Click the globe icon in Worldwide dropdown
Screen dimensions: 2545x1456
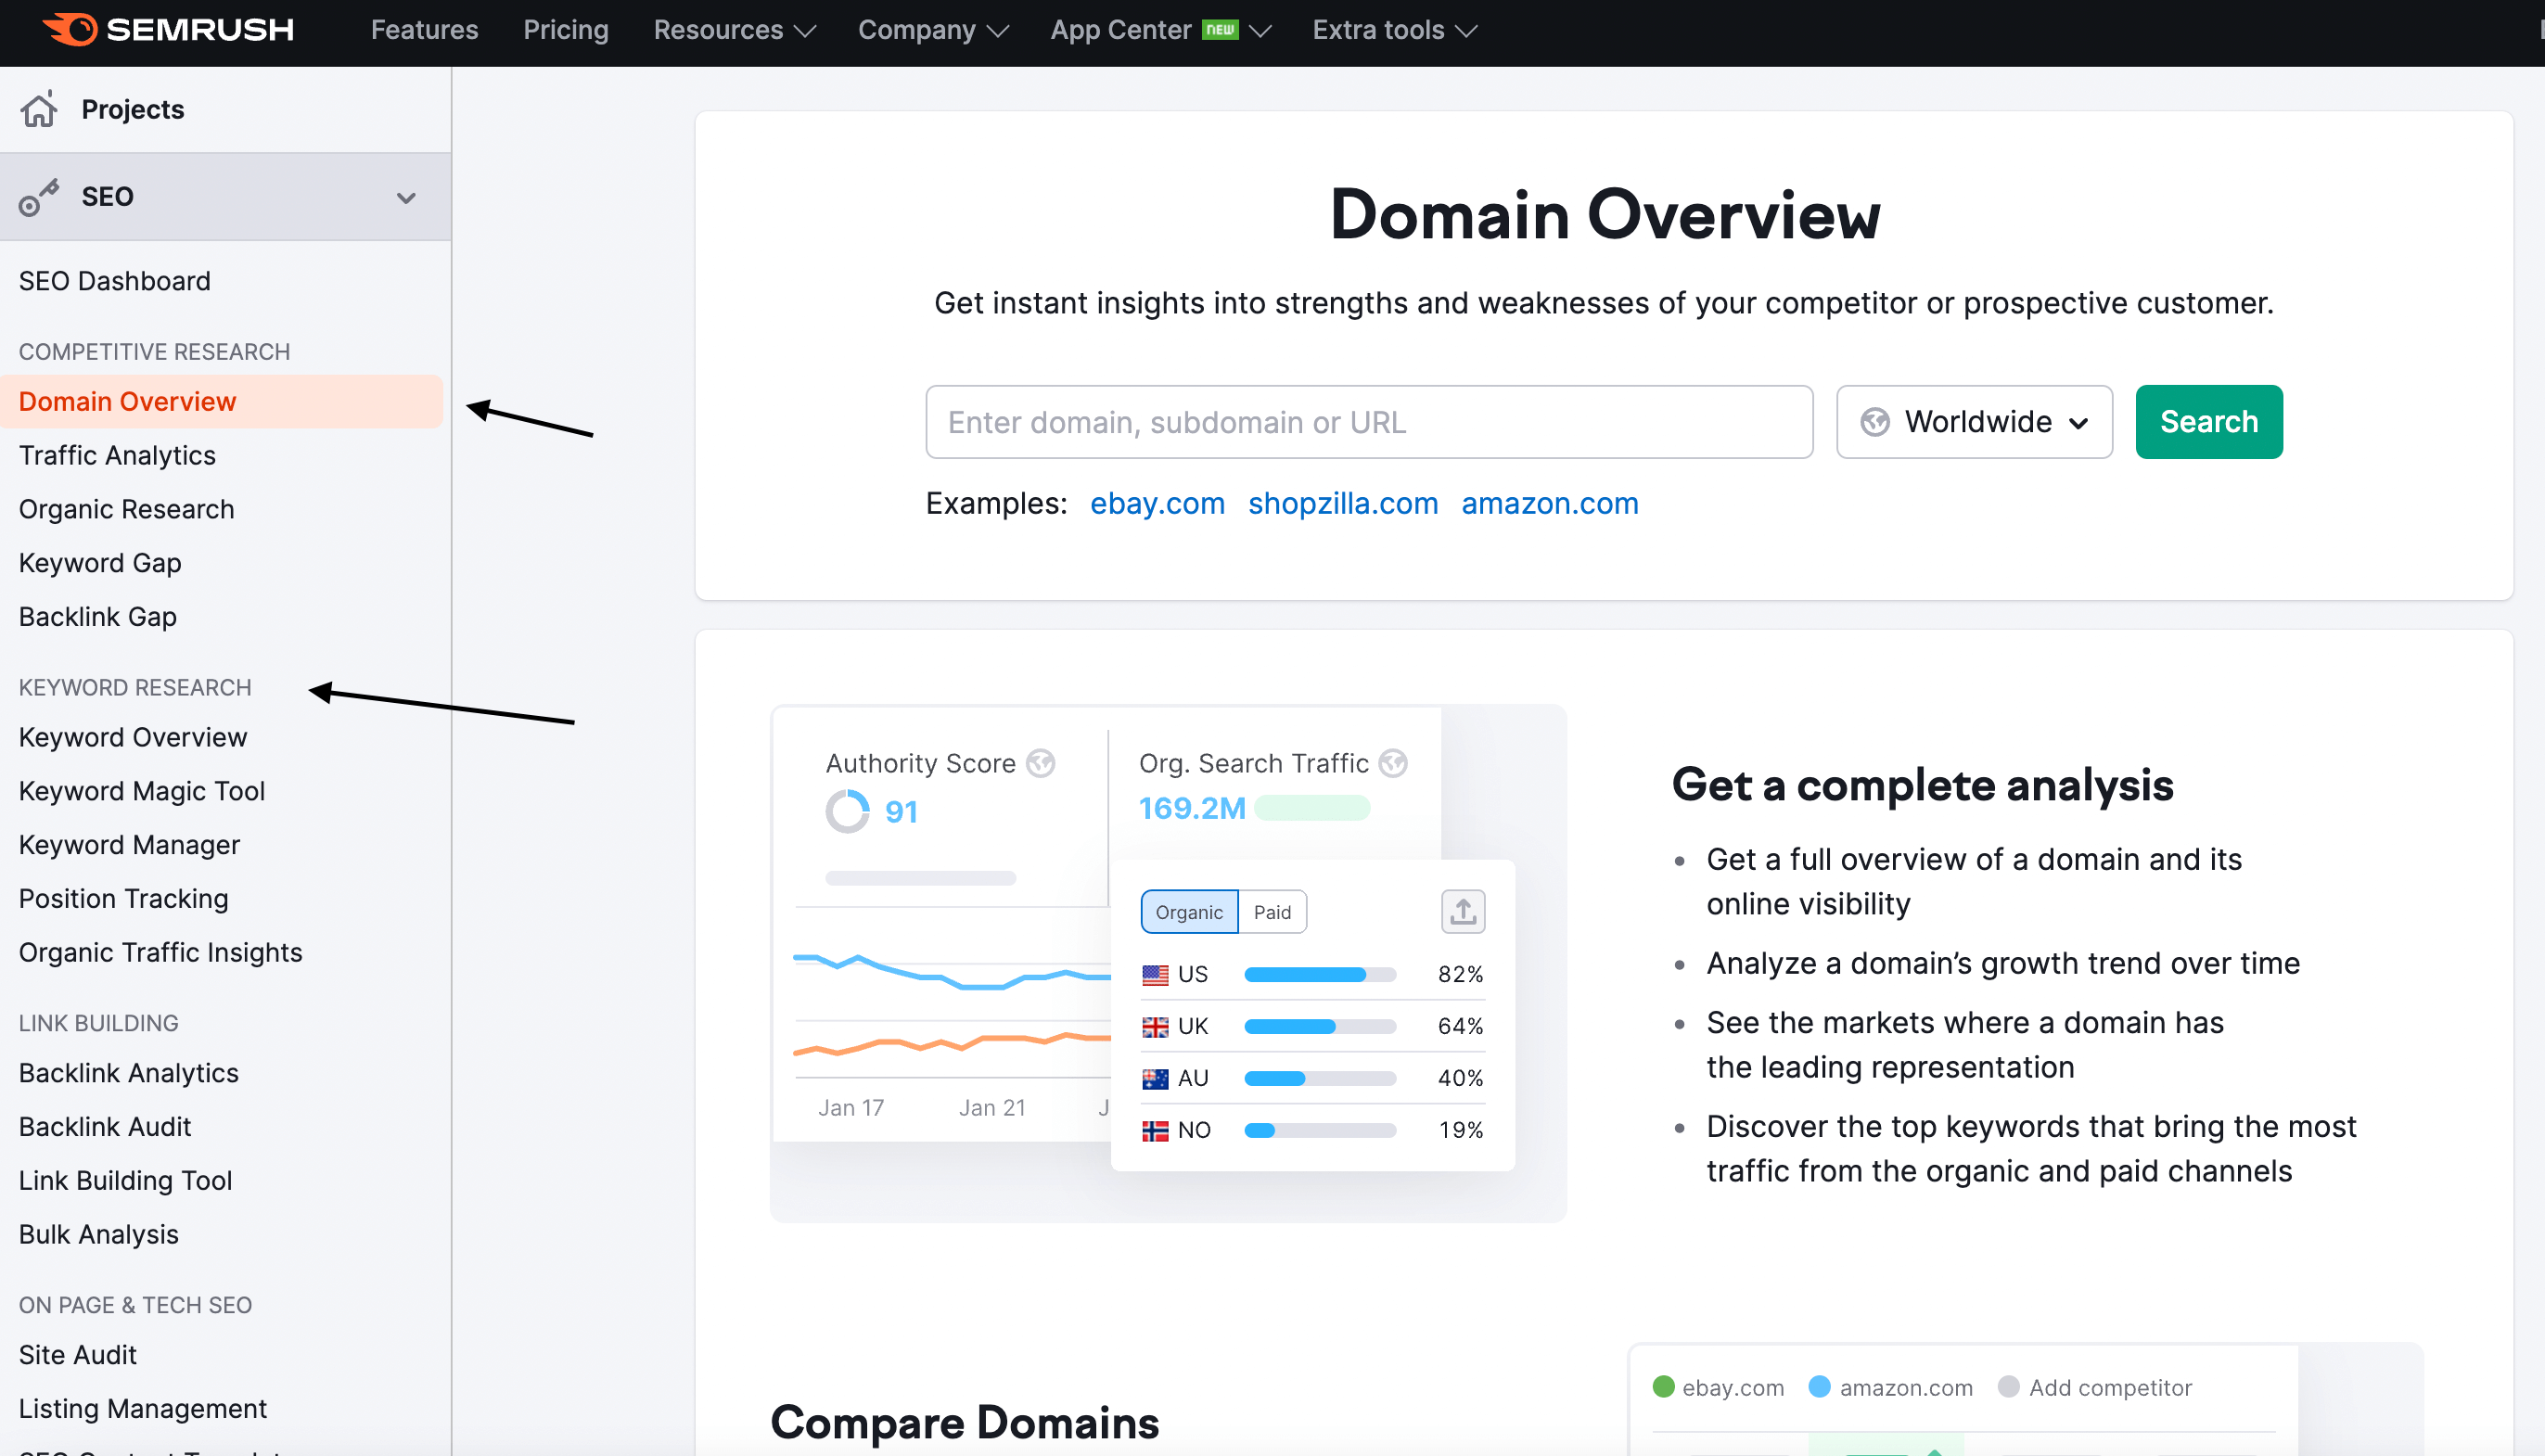1875,422
